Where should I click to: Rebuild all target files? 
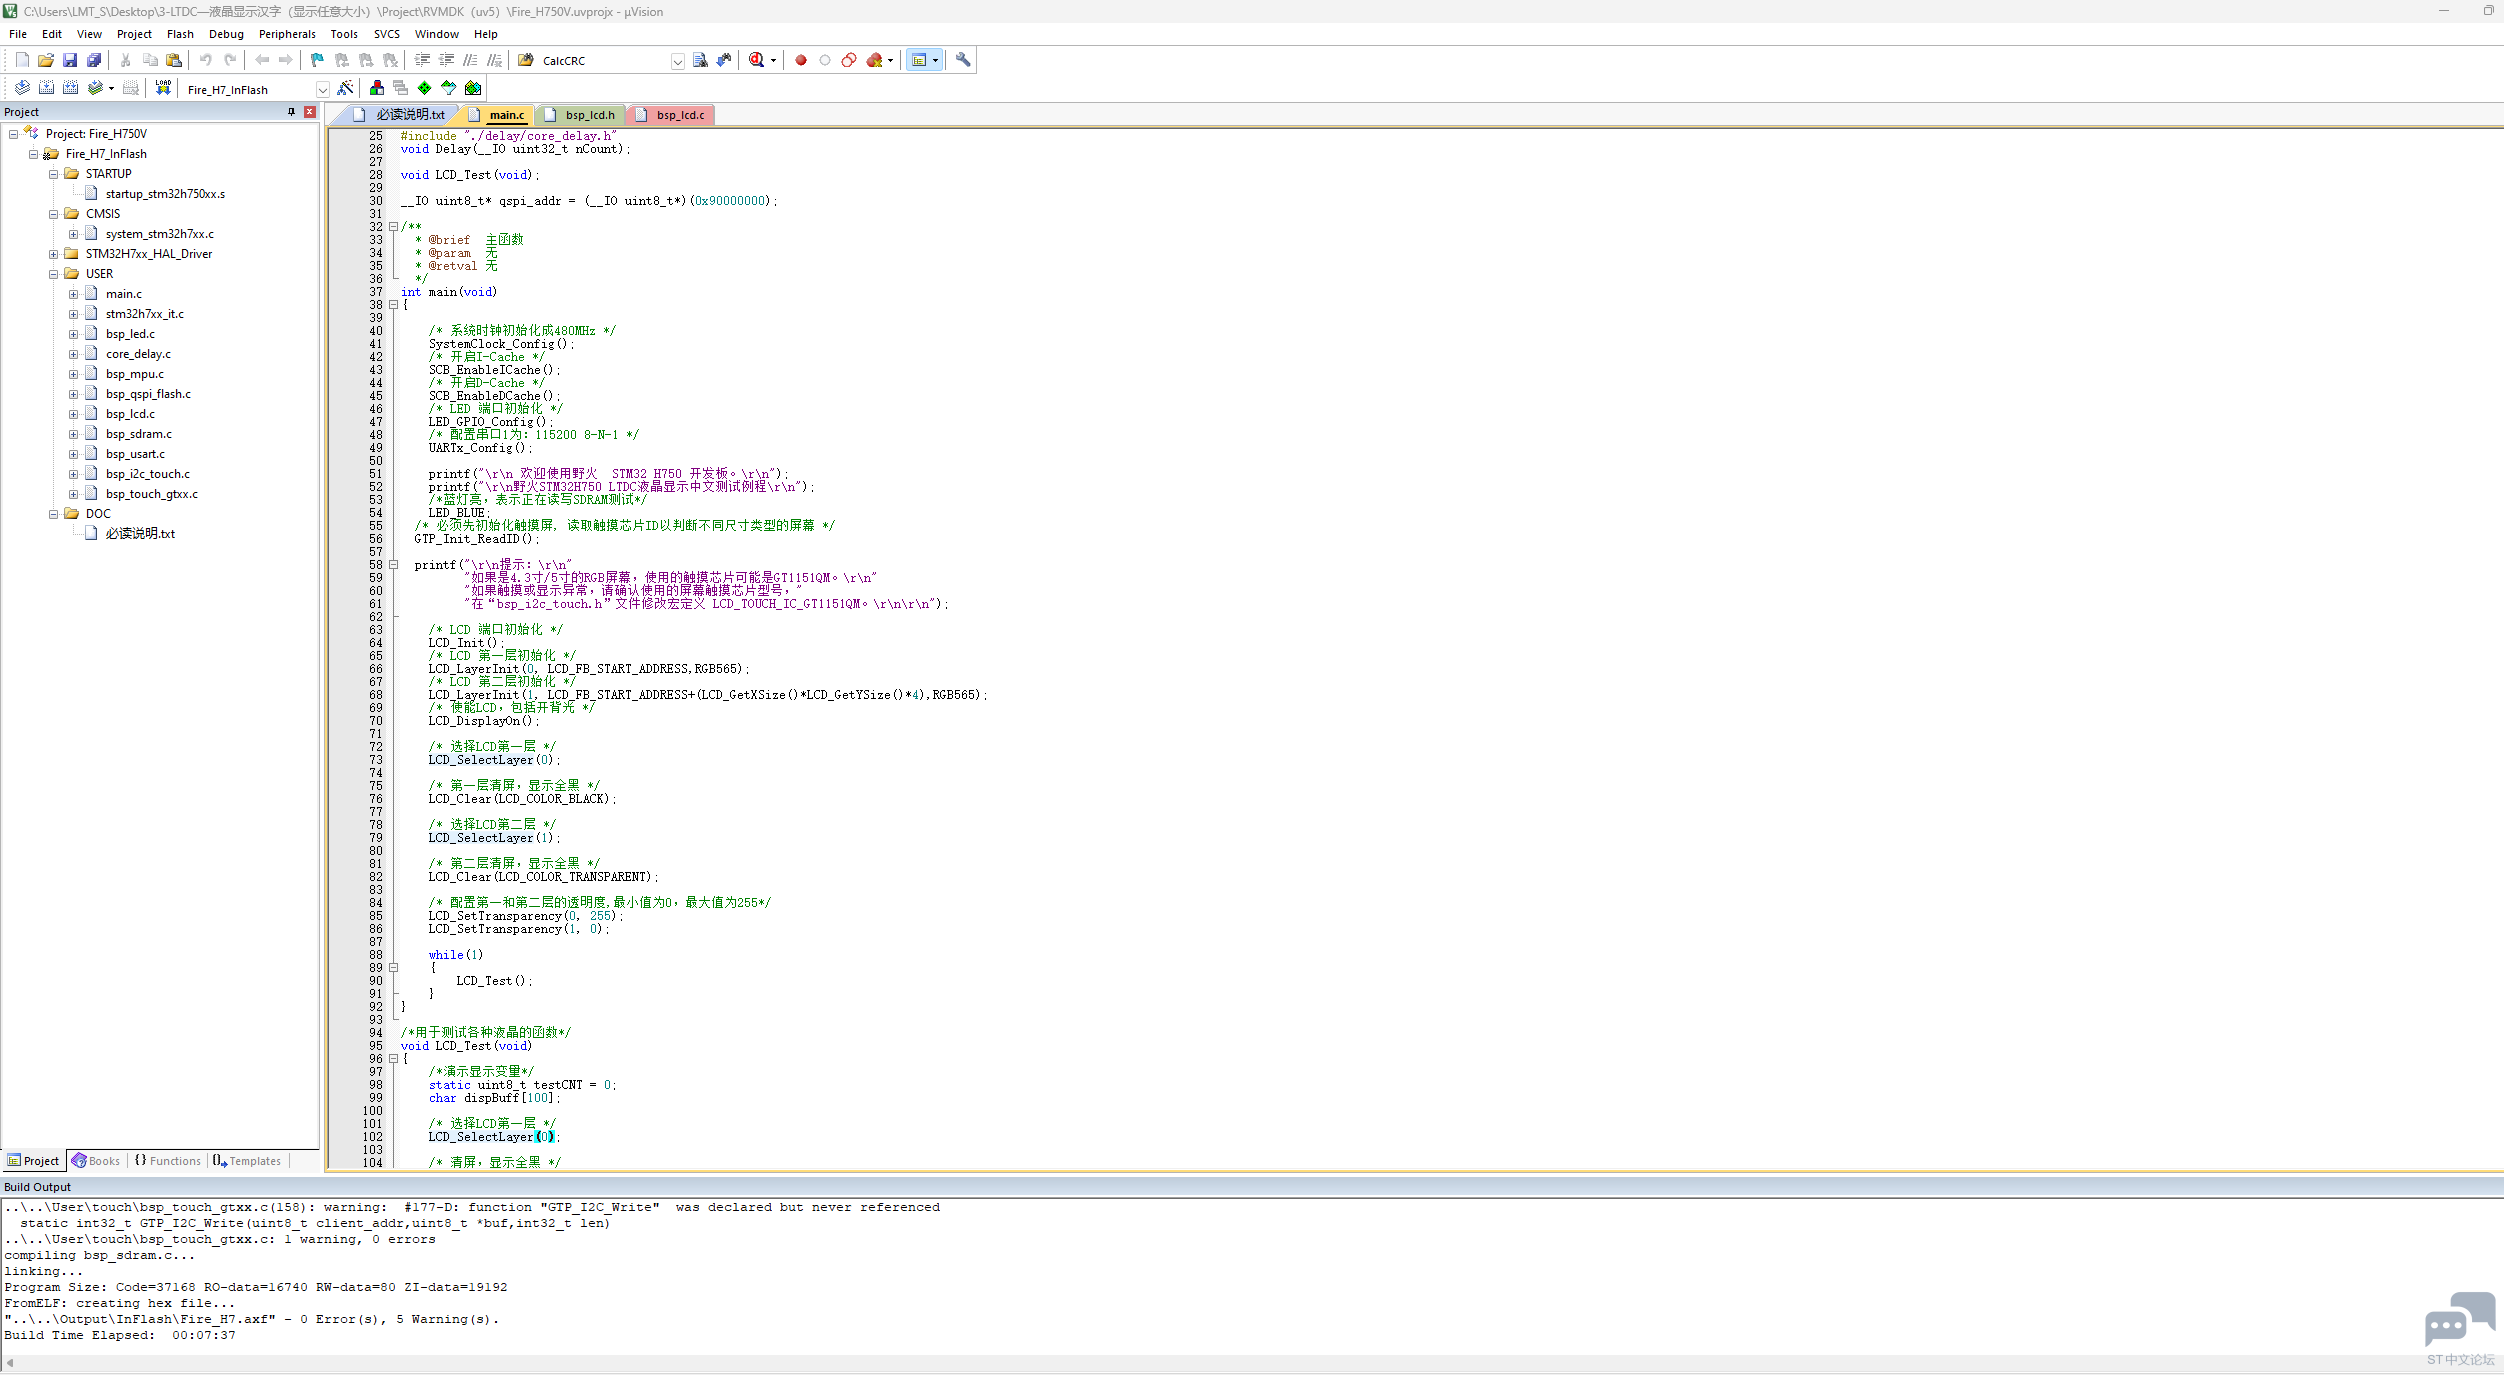(x=70, y=88)
